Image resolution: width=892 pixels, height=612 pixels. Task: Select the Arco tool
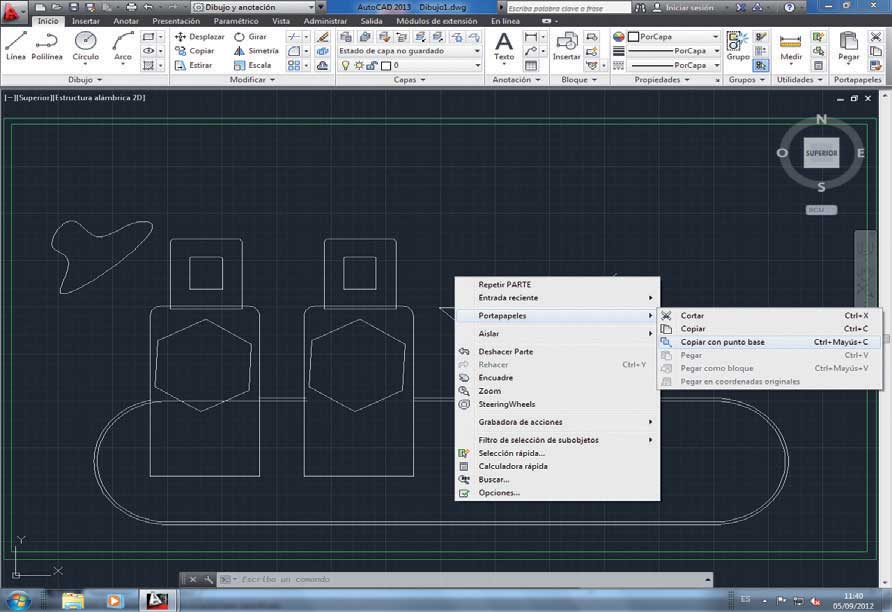tap(123, 46)
